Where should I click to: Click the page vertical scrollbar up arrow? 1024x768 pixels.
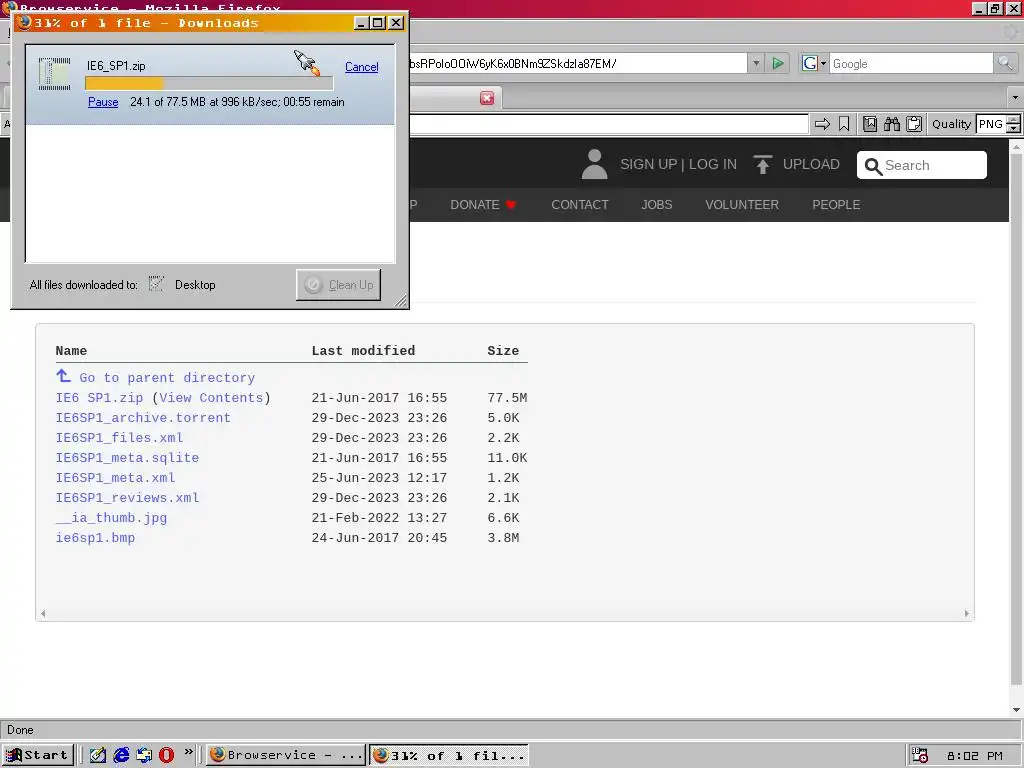[1017, 148]
